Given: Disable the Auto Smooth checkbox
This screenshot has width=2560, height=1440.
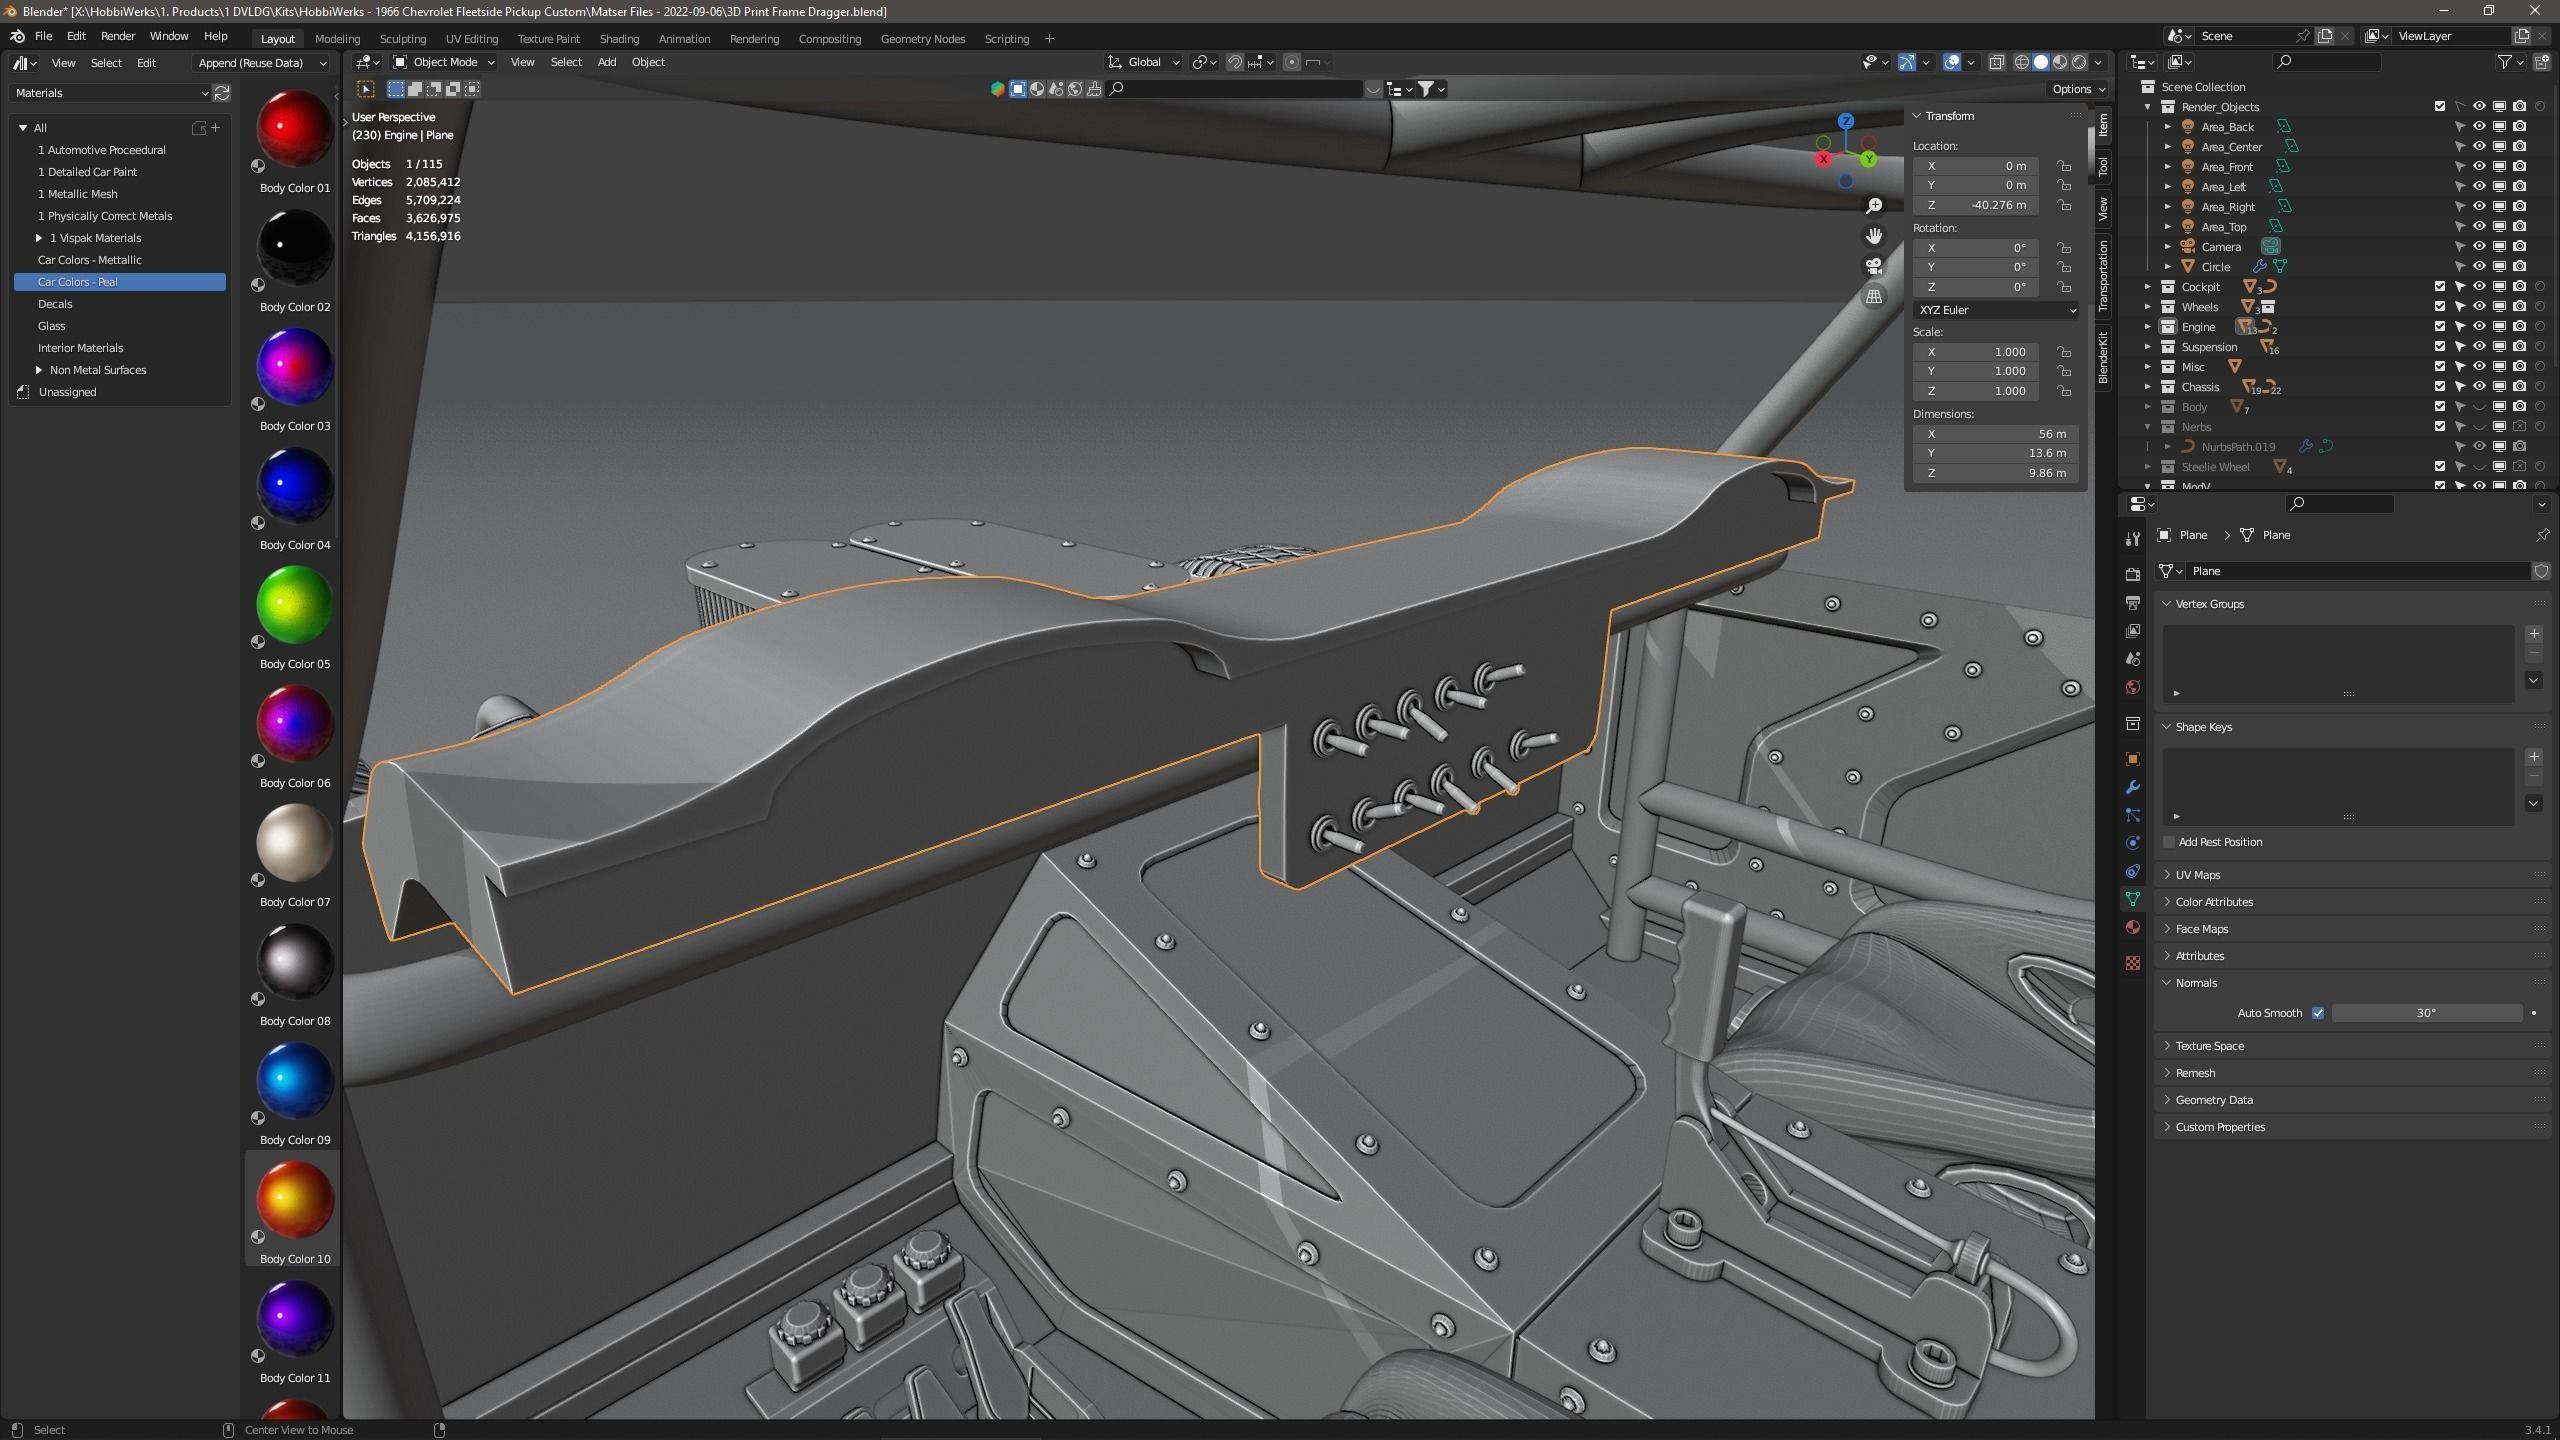Looking at the screenshot, I should tap(2318, 1013).
